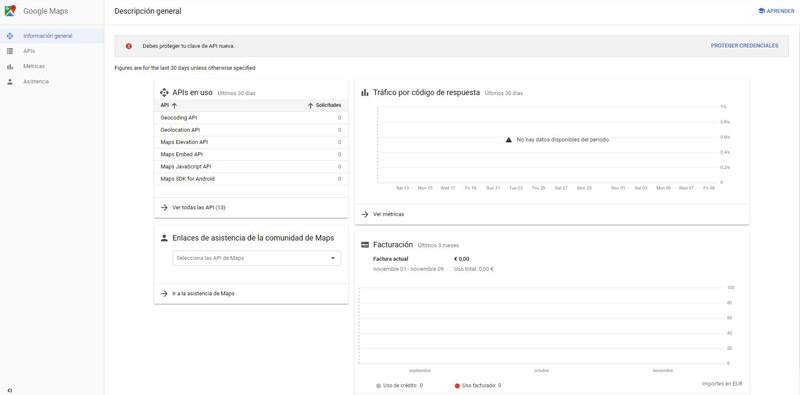
Task: Click the octubre label on billing chart
Action: [x=541, y=371]
